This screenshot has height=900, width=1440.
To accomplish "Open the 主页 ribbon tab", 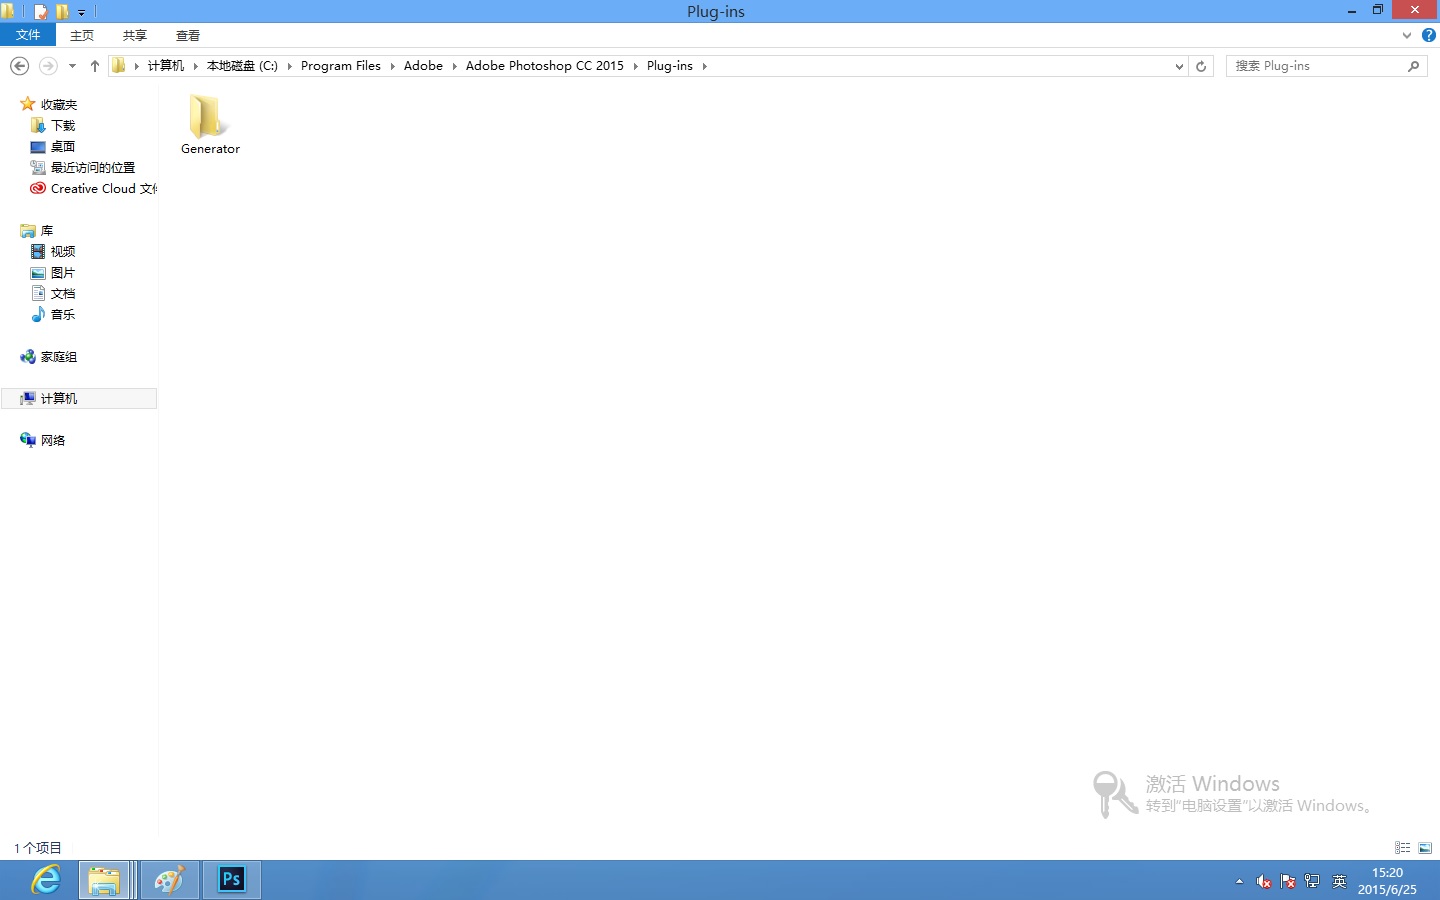I will [x=82, y=35].
